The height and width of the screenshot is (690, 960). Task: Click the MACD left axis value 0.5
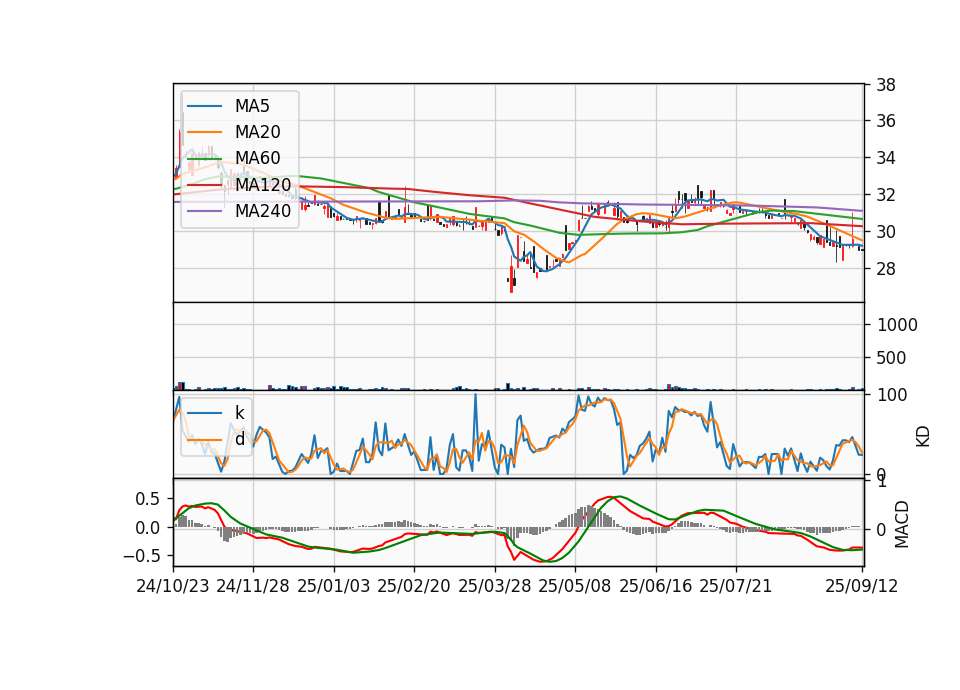[x=148, y=499]
